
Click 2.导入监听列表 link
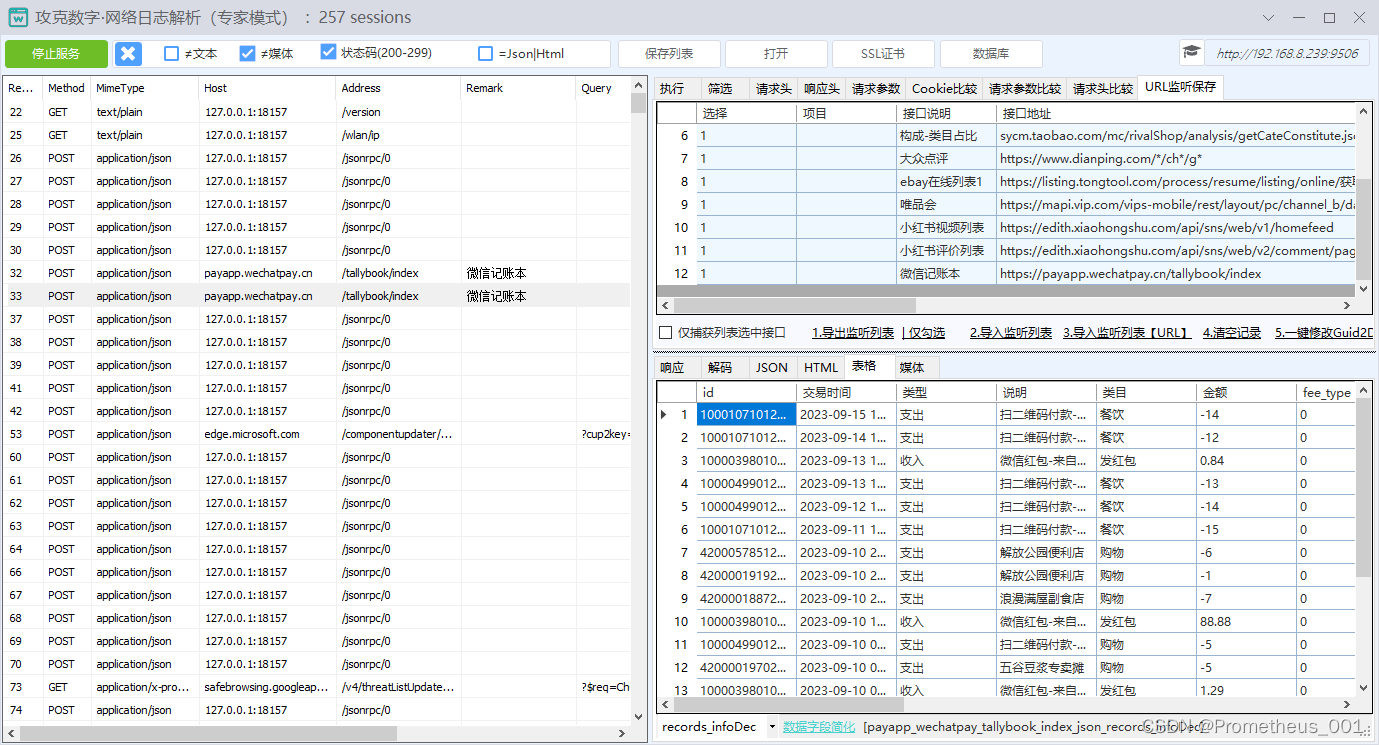pos(1011,333)
